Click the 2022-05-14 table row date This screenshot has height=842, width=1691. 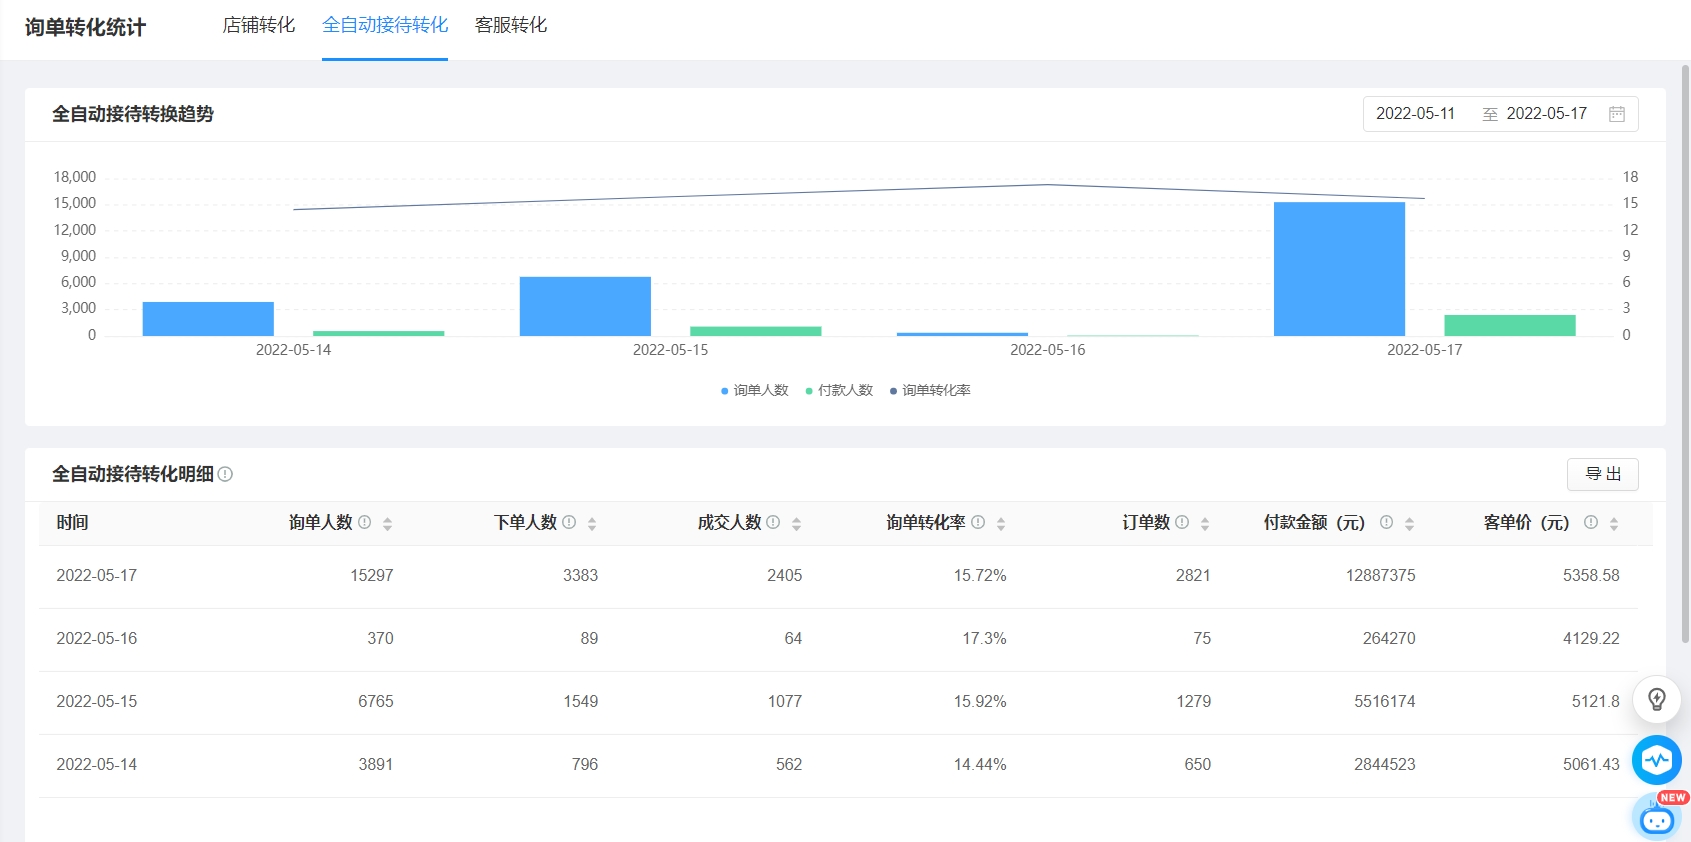[97, 765]
